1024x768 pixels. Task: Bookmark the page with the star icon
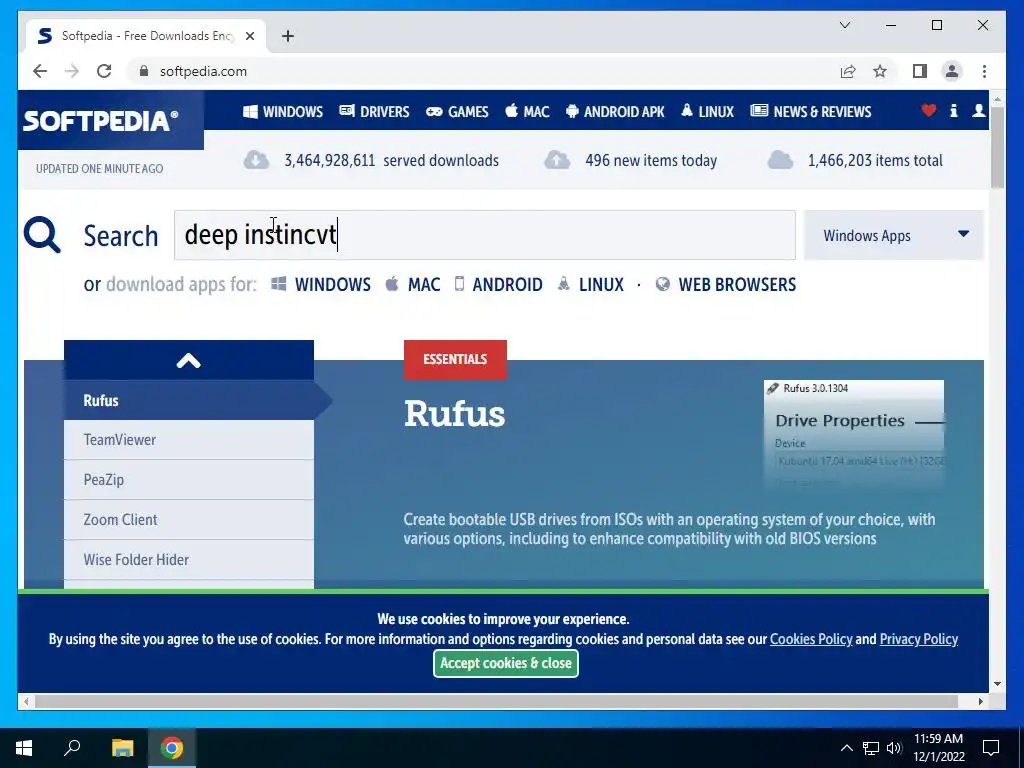tap(880, 71)
